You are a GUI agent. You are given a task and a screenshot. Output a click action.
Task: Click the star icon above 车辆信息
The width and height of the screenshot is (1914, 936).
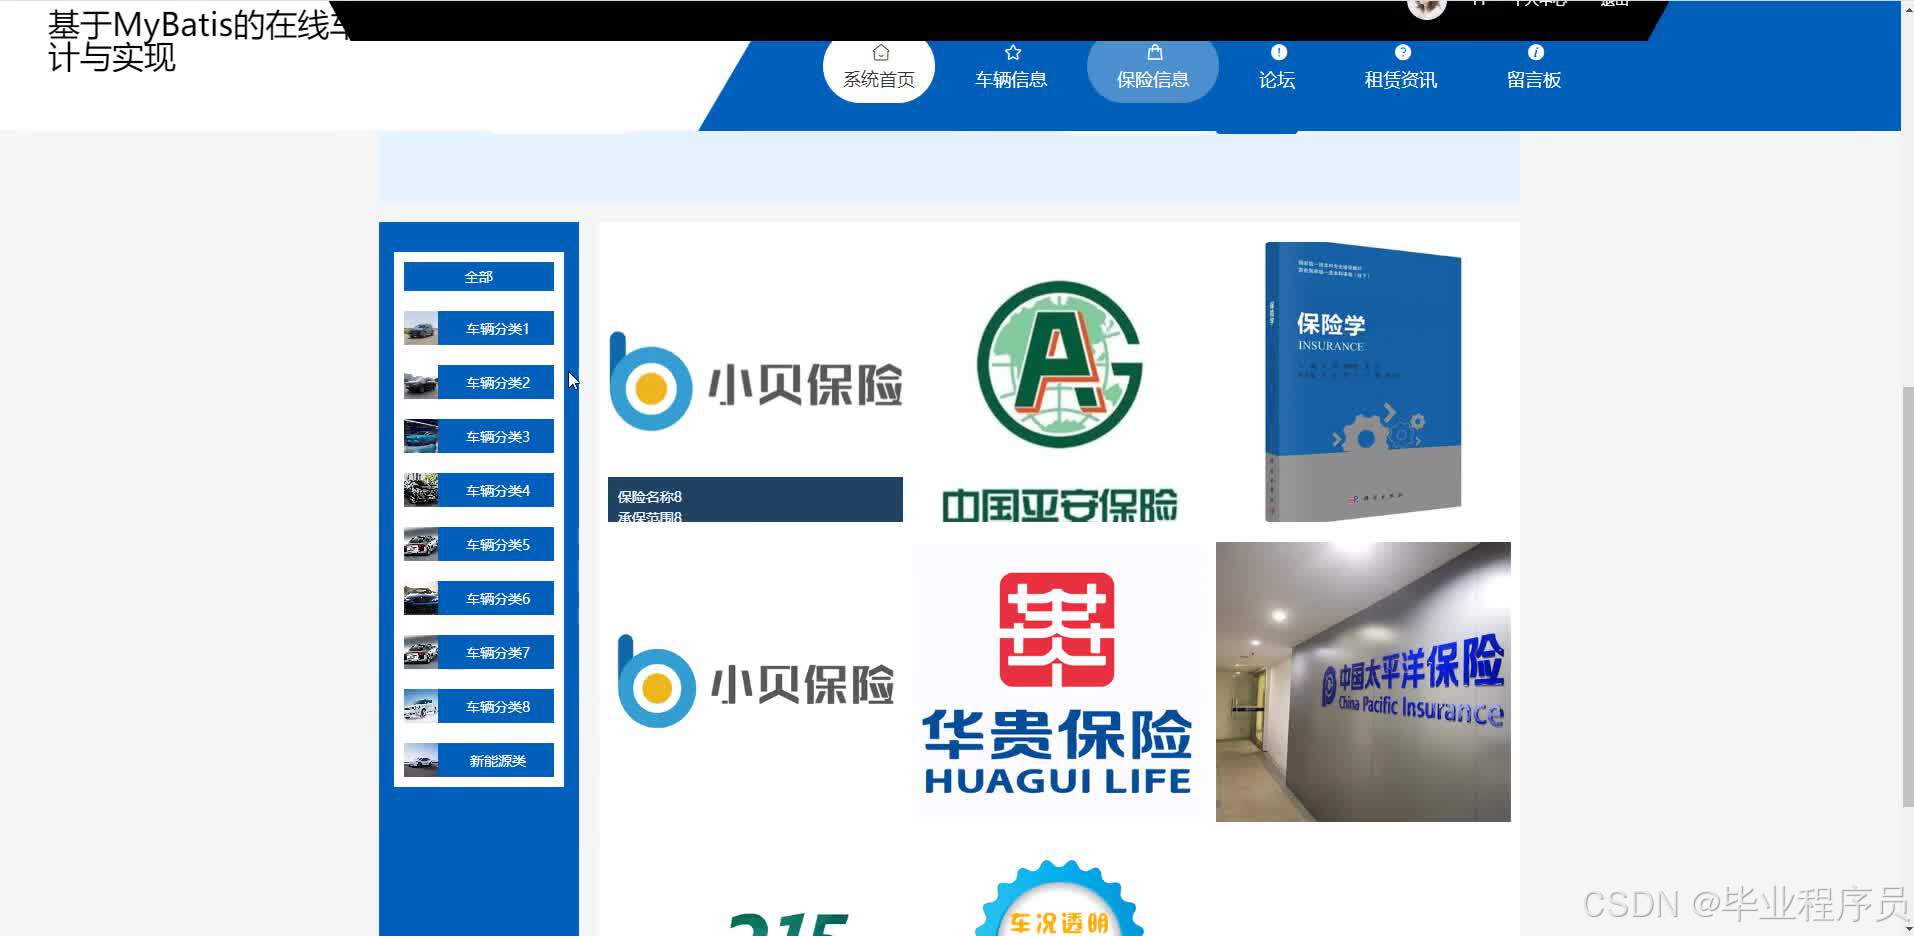click(1012, 52)
